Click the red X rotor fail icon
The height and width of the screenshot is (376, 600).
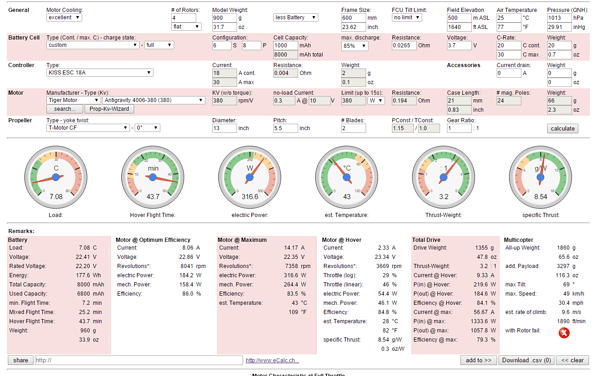[x=564, y=333]
